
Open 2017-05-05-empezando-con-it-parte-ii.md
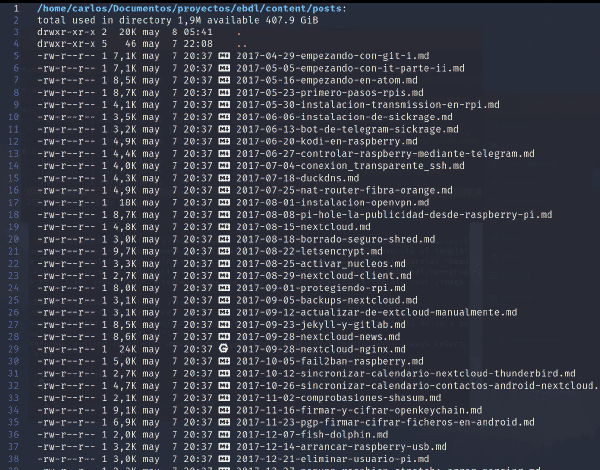(350, 68)
